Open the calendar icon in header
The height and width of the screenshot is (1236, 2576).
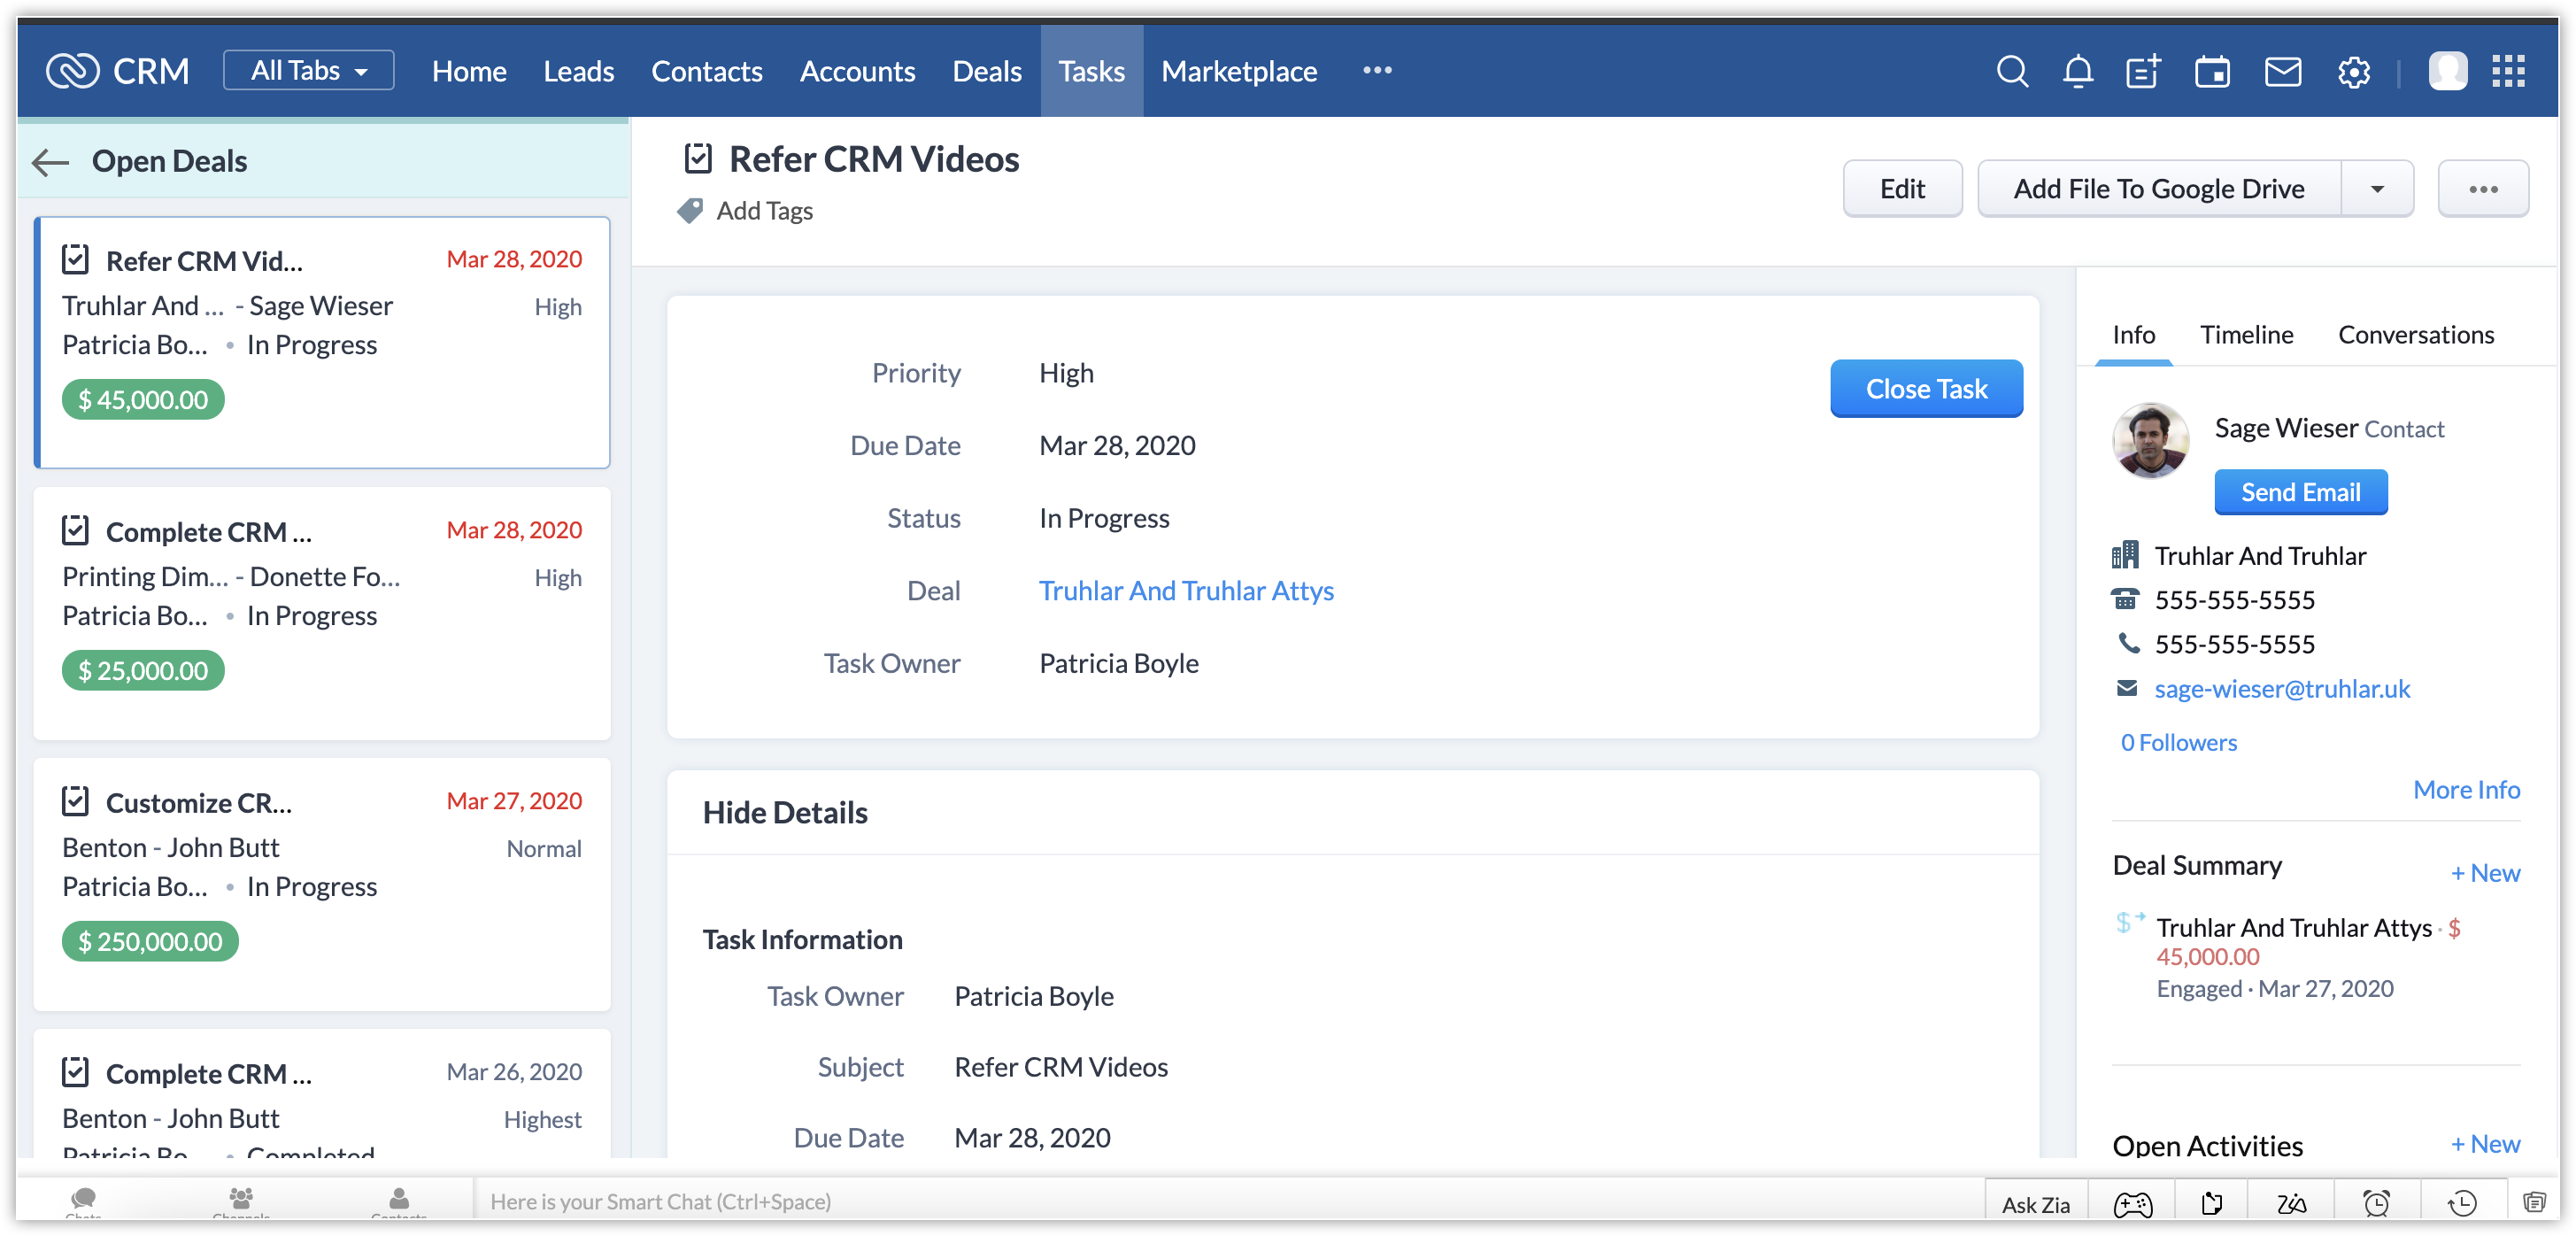click(x=2211, y=72)
